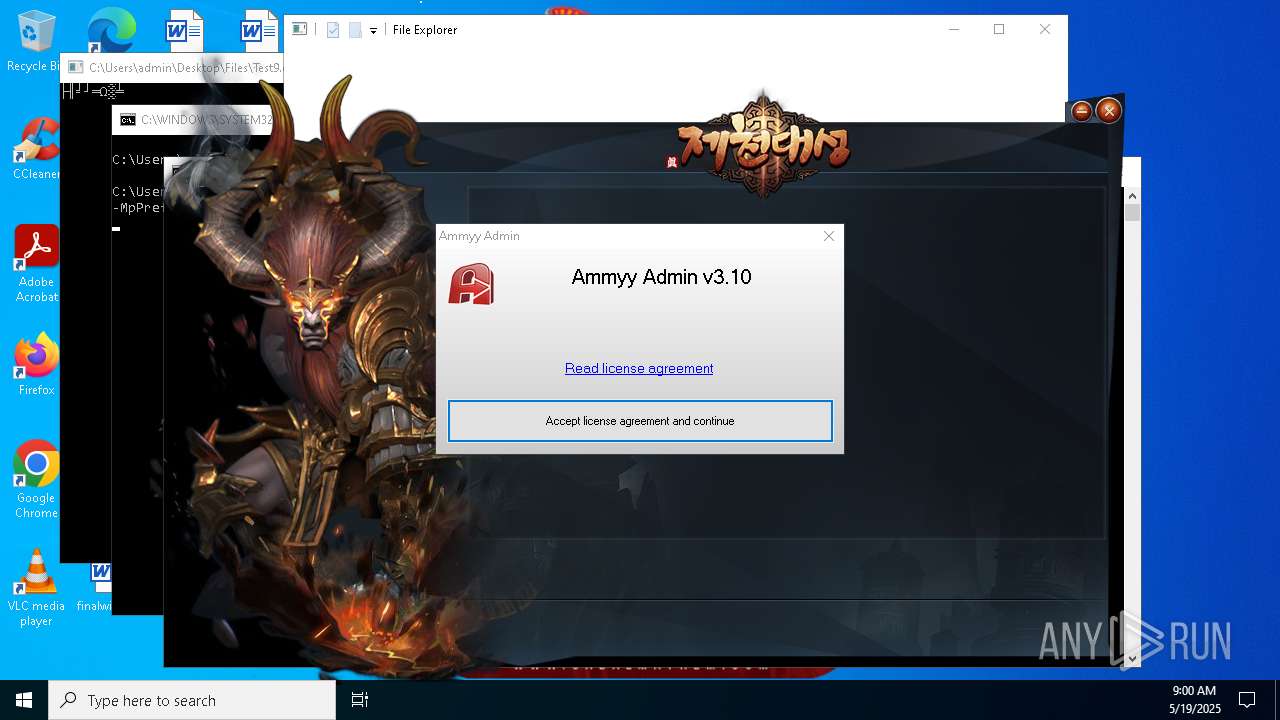Screen dimensions: 1280x720
Task: Click File Explorer window system icon
Action: 299,29
